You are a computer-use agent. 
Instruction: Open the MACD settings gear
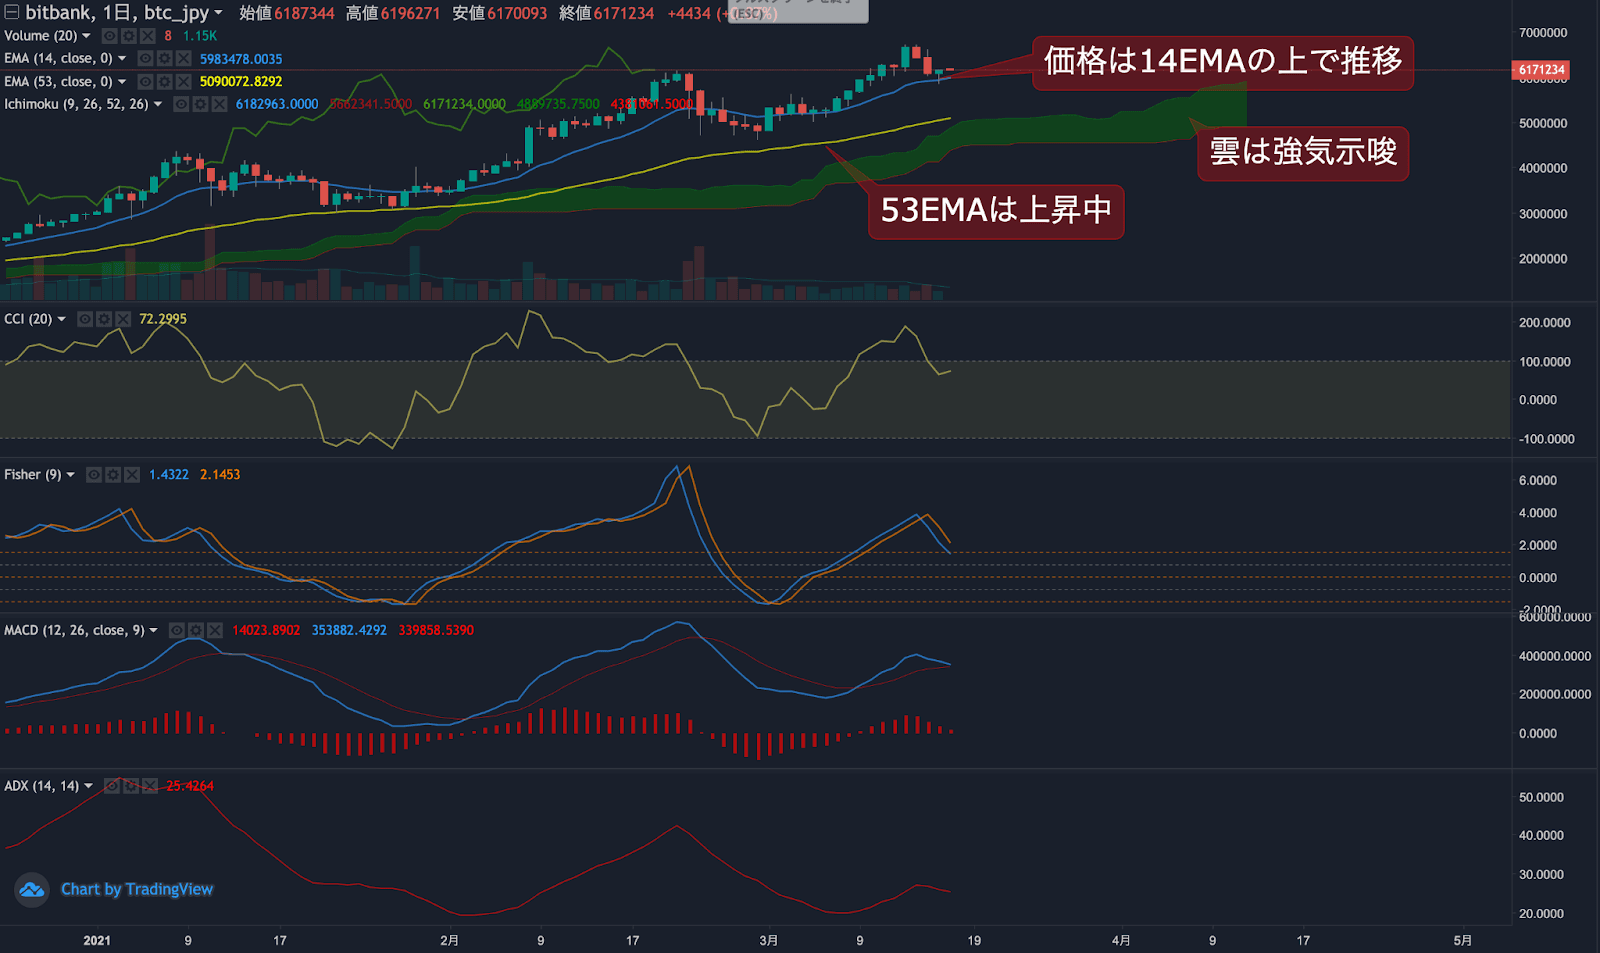pyautogui.click(x=195, y=630)
